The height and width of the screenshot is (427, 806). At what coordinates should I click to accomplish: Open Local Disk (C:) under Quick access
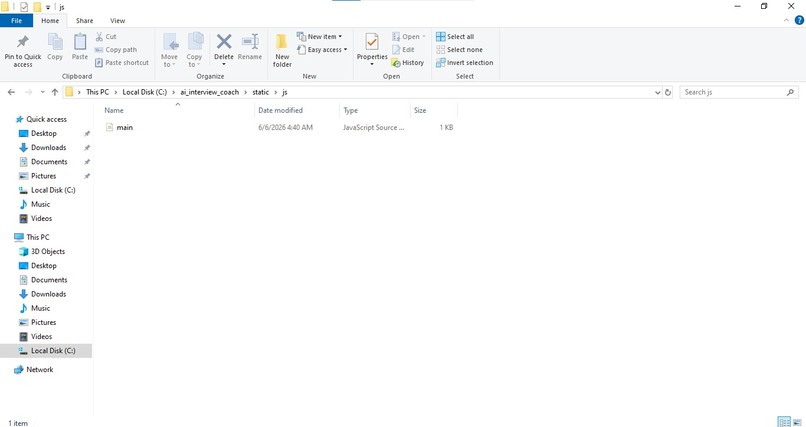tap(53, 190)
